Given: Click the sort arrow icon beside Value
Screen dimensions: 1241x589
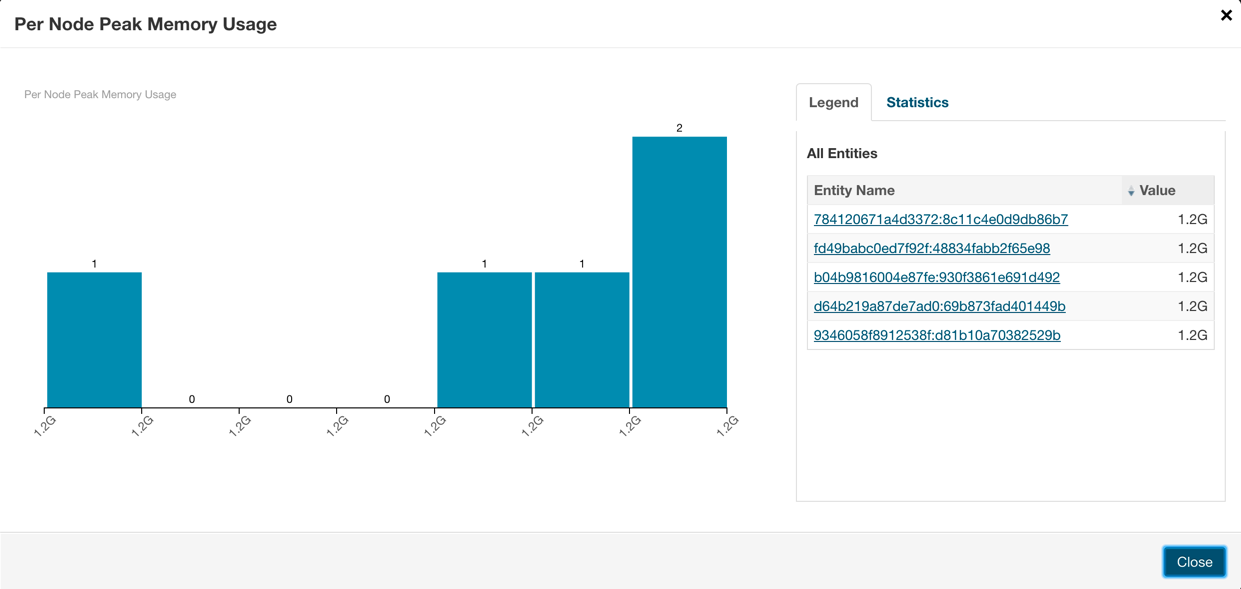Looking at the screenshot, I should point(1131,191).
